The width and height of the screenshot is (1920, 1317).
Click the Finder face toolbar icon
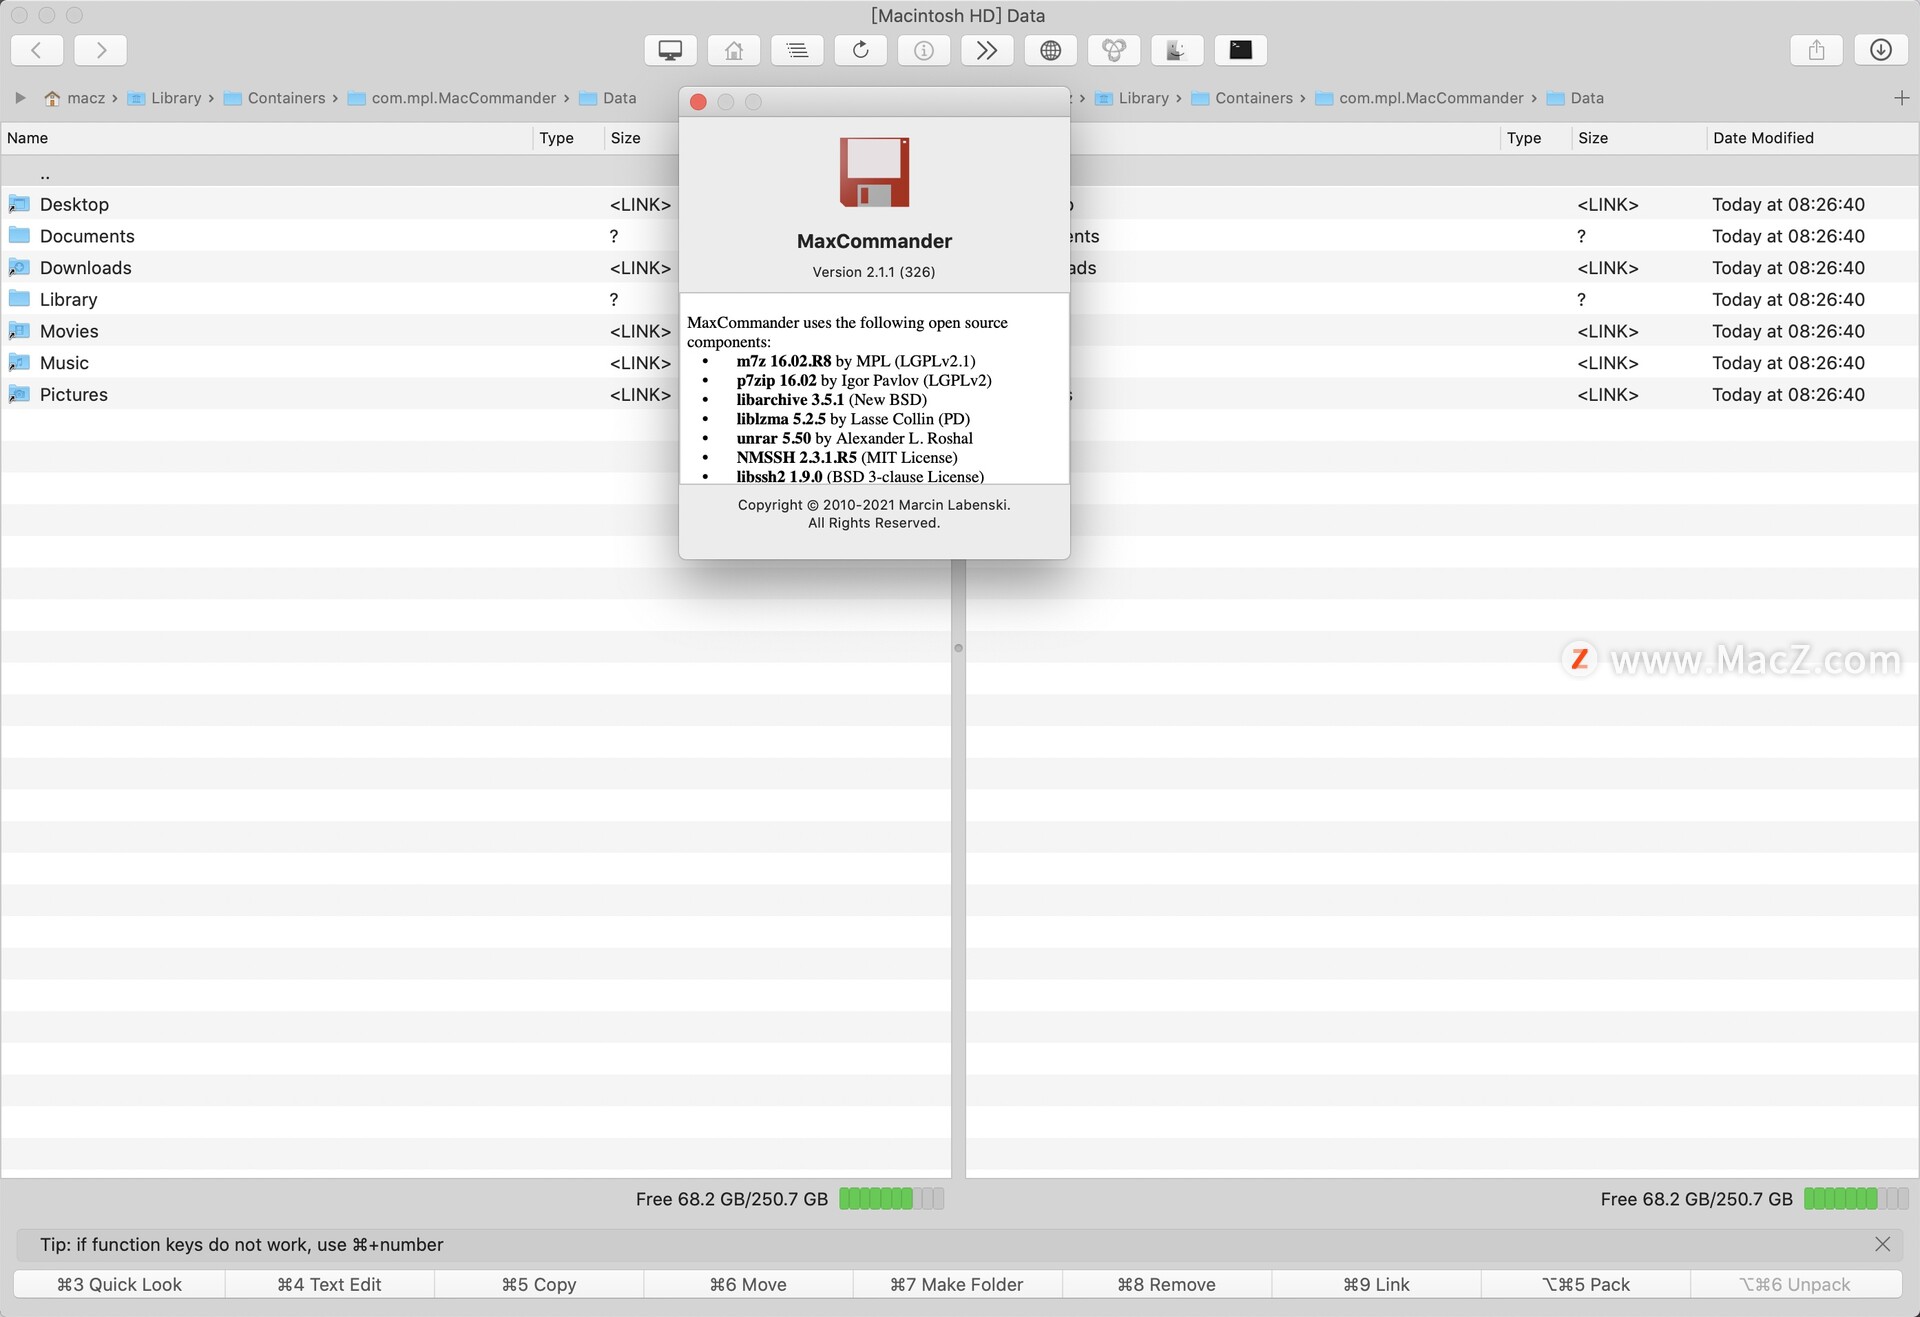[x=1177, y=50]
